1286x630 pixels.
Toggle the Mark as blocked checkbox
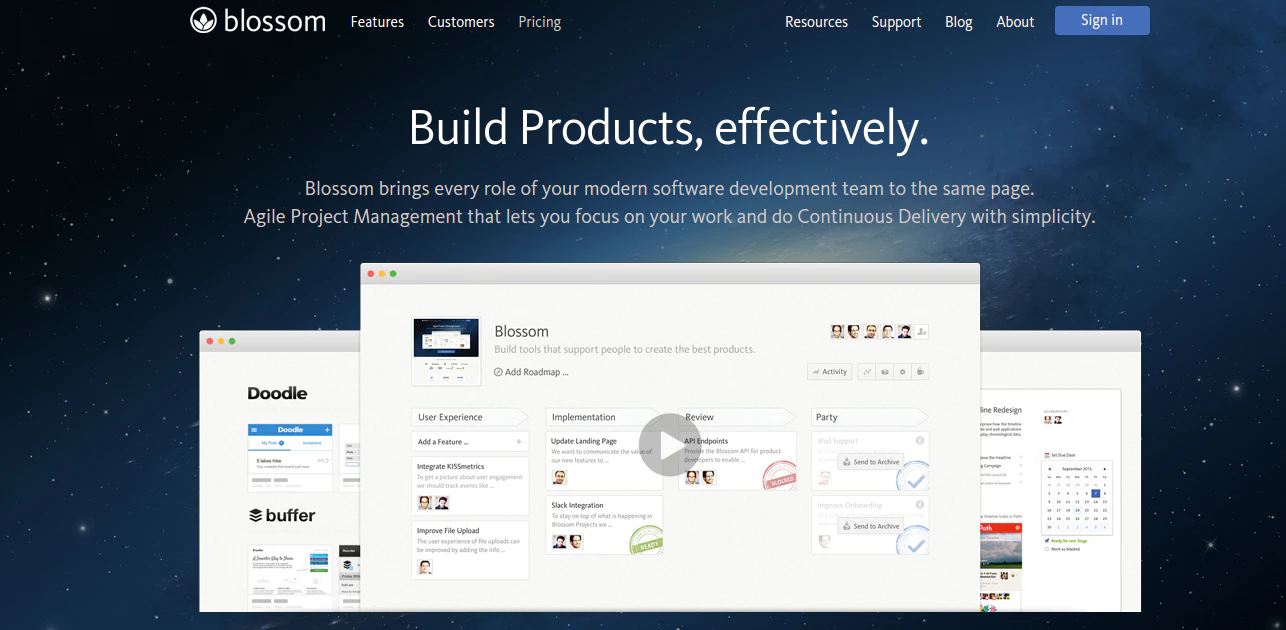coord(1046,549)
